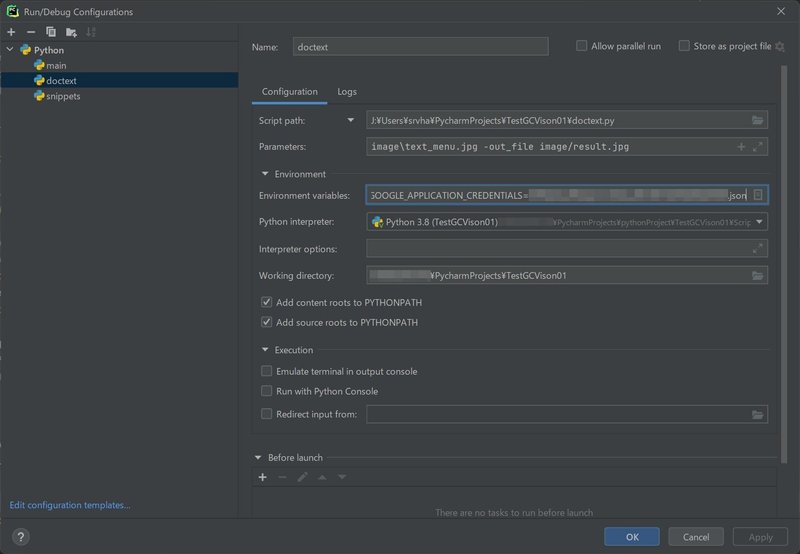Screen dimensions: 800x554
Task: Save configuration to a new folder
Action: click(71, 32)
